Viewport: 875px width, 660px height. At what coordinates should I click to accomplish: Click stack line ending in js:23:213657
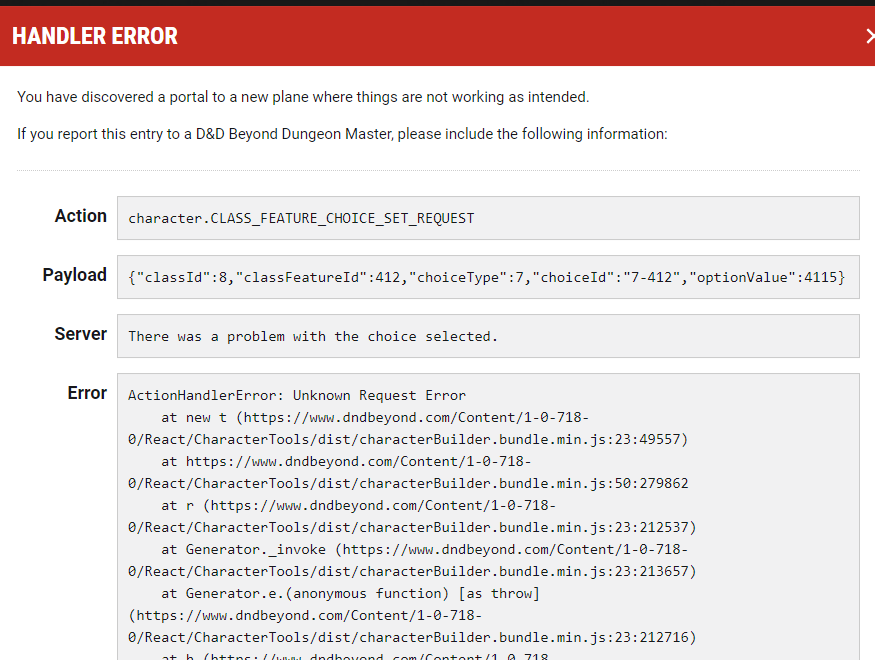pos(412,572)
